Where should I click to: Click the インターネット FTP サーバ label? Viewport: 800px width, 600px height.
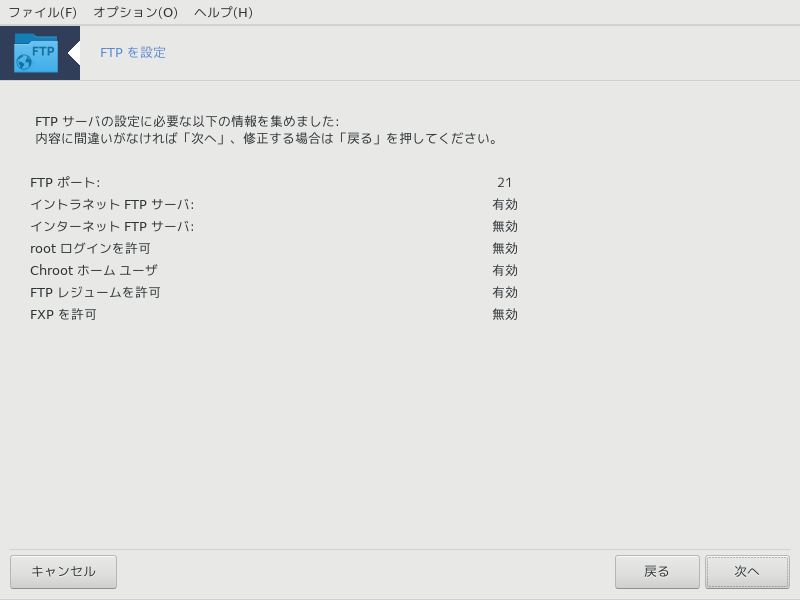tap(112, 227)
